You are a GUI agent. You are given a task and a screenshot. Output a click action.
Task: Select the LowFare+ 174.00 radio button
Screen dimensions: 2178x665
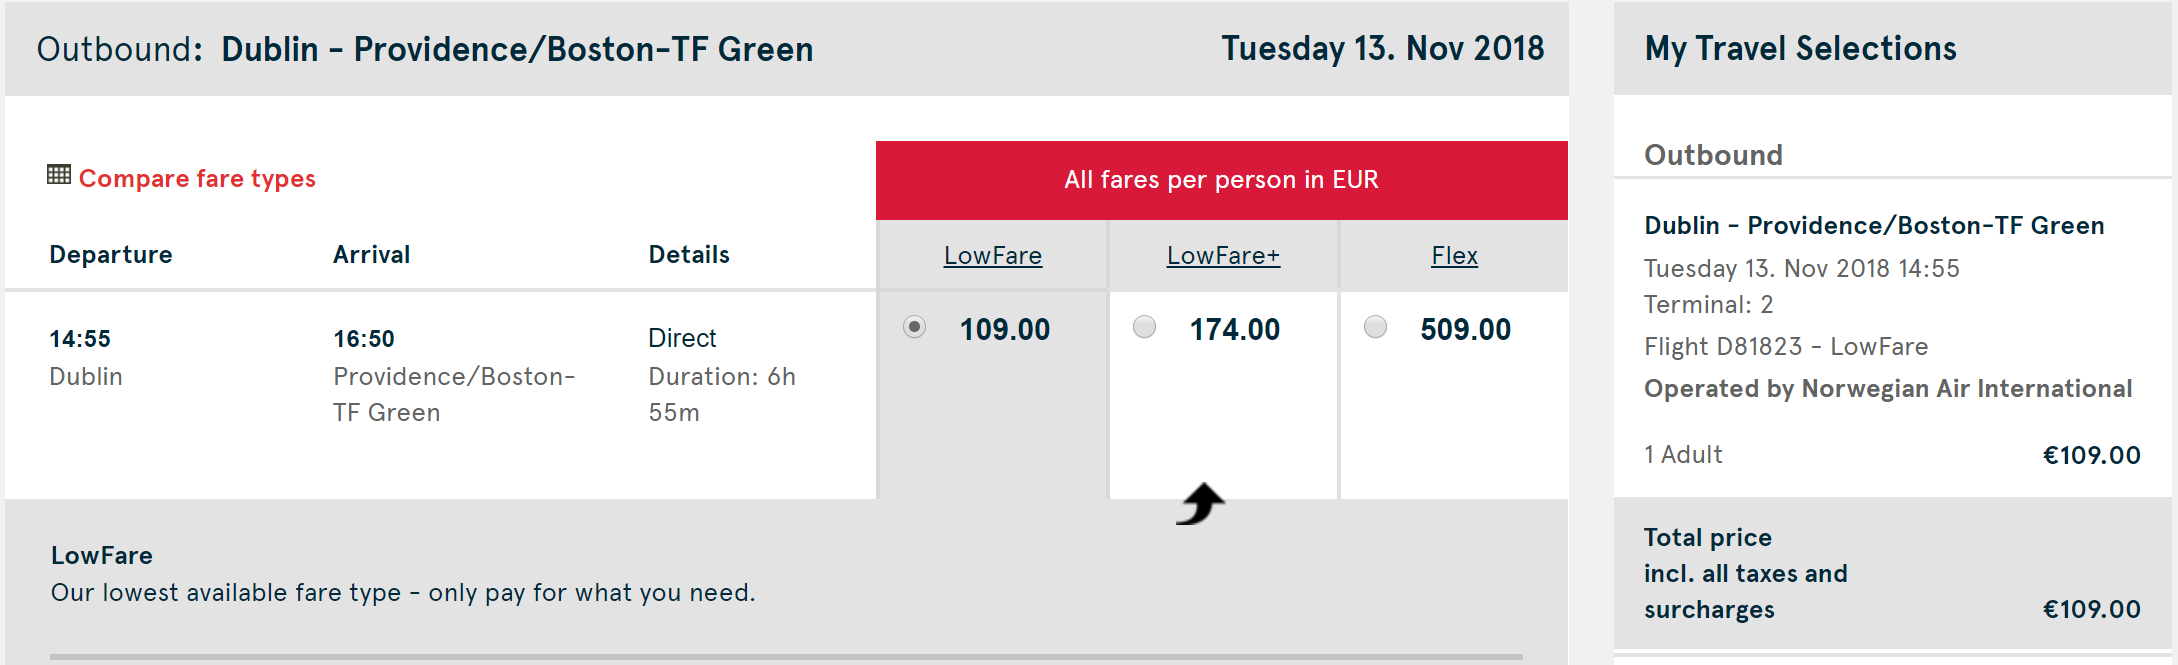tap(1144, 327)
